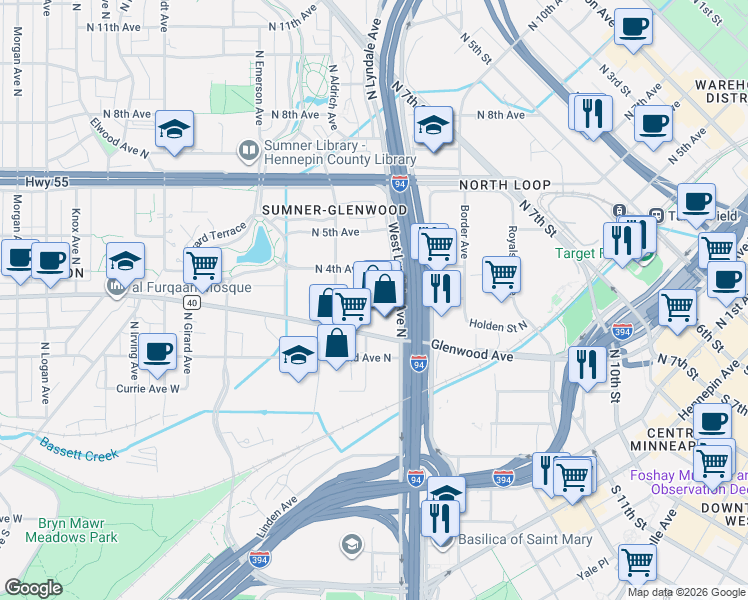This screenshot has height=600, width=748.
Task: Open the restaurant marker near N 3rd St
Action: [593, 114]
